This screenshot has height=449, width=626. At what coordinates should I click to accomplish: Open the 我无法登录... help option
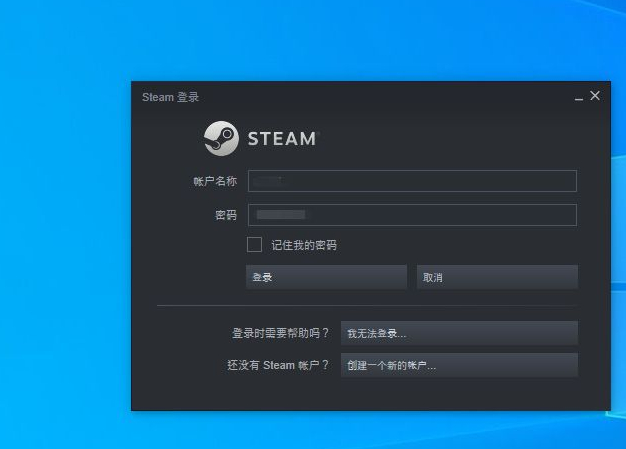coord(459,333)
